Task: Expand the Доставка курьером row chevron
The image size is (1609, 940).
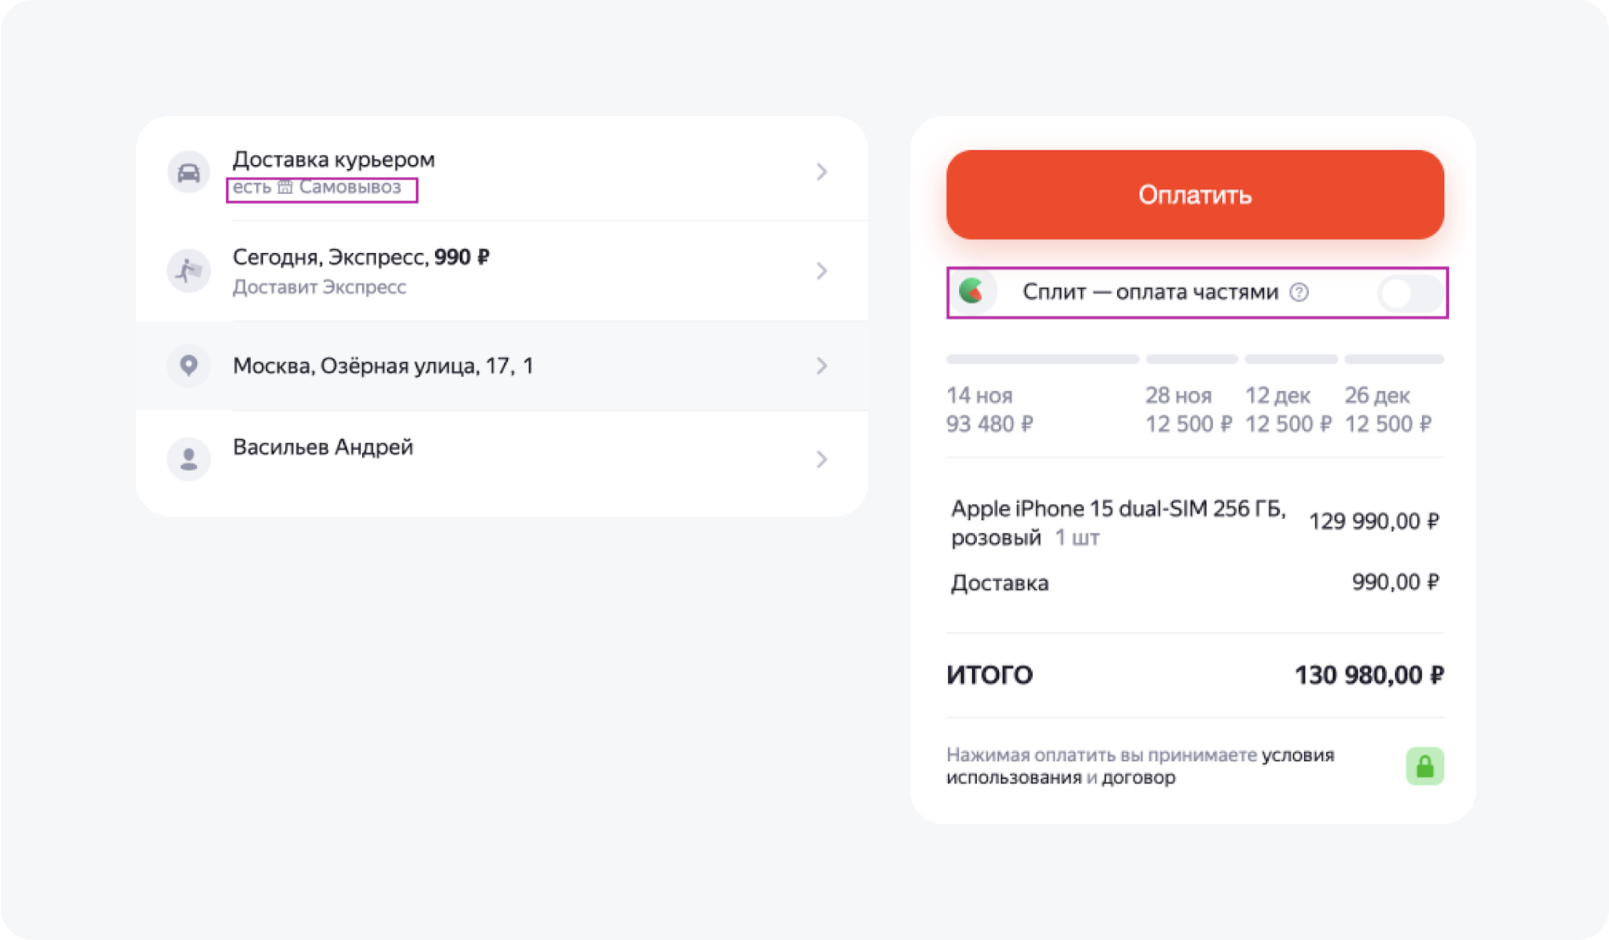Action: (822, 172)
